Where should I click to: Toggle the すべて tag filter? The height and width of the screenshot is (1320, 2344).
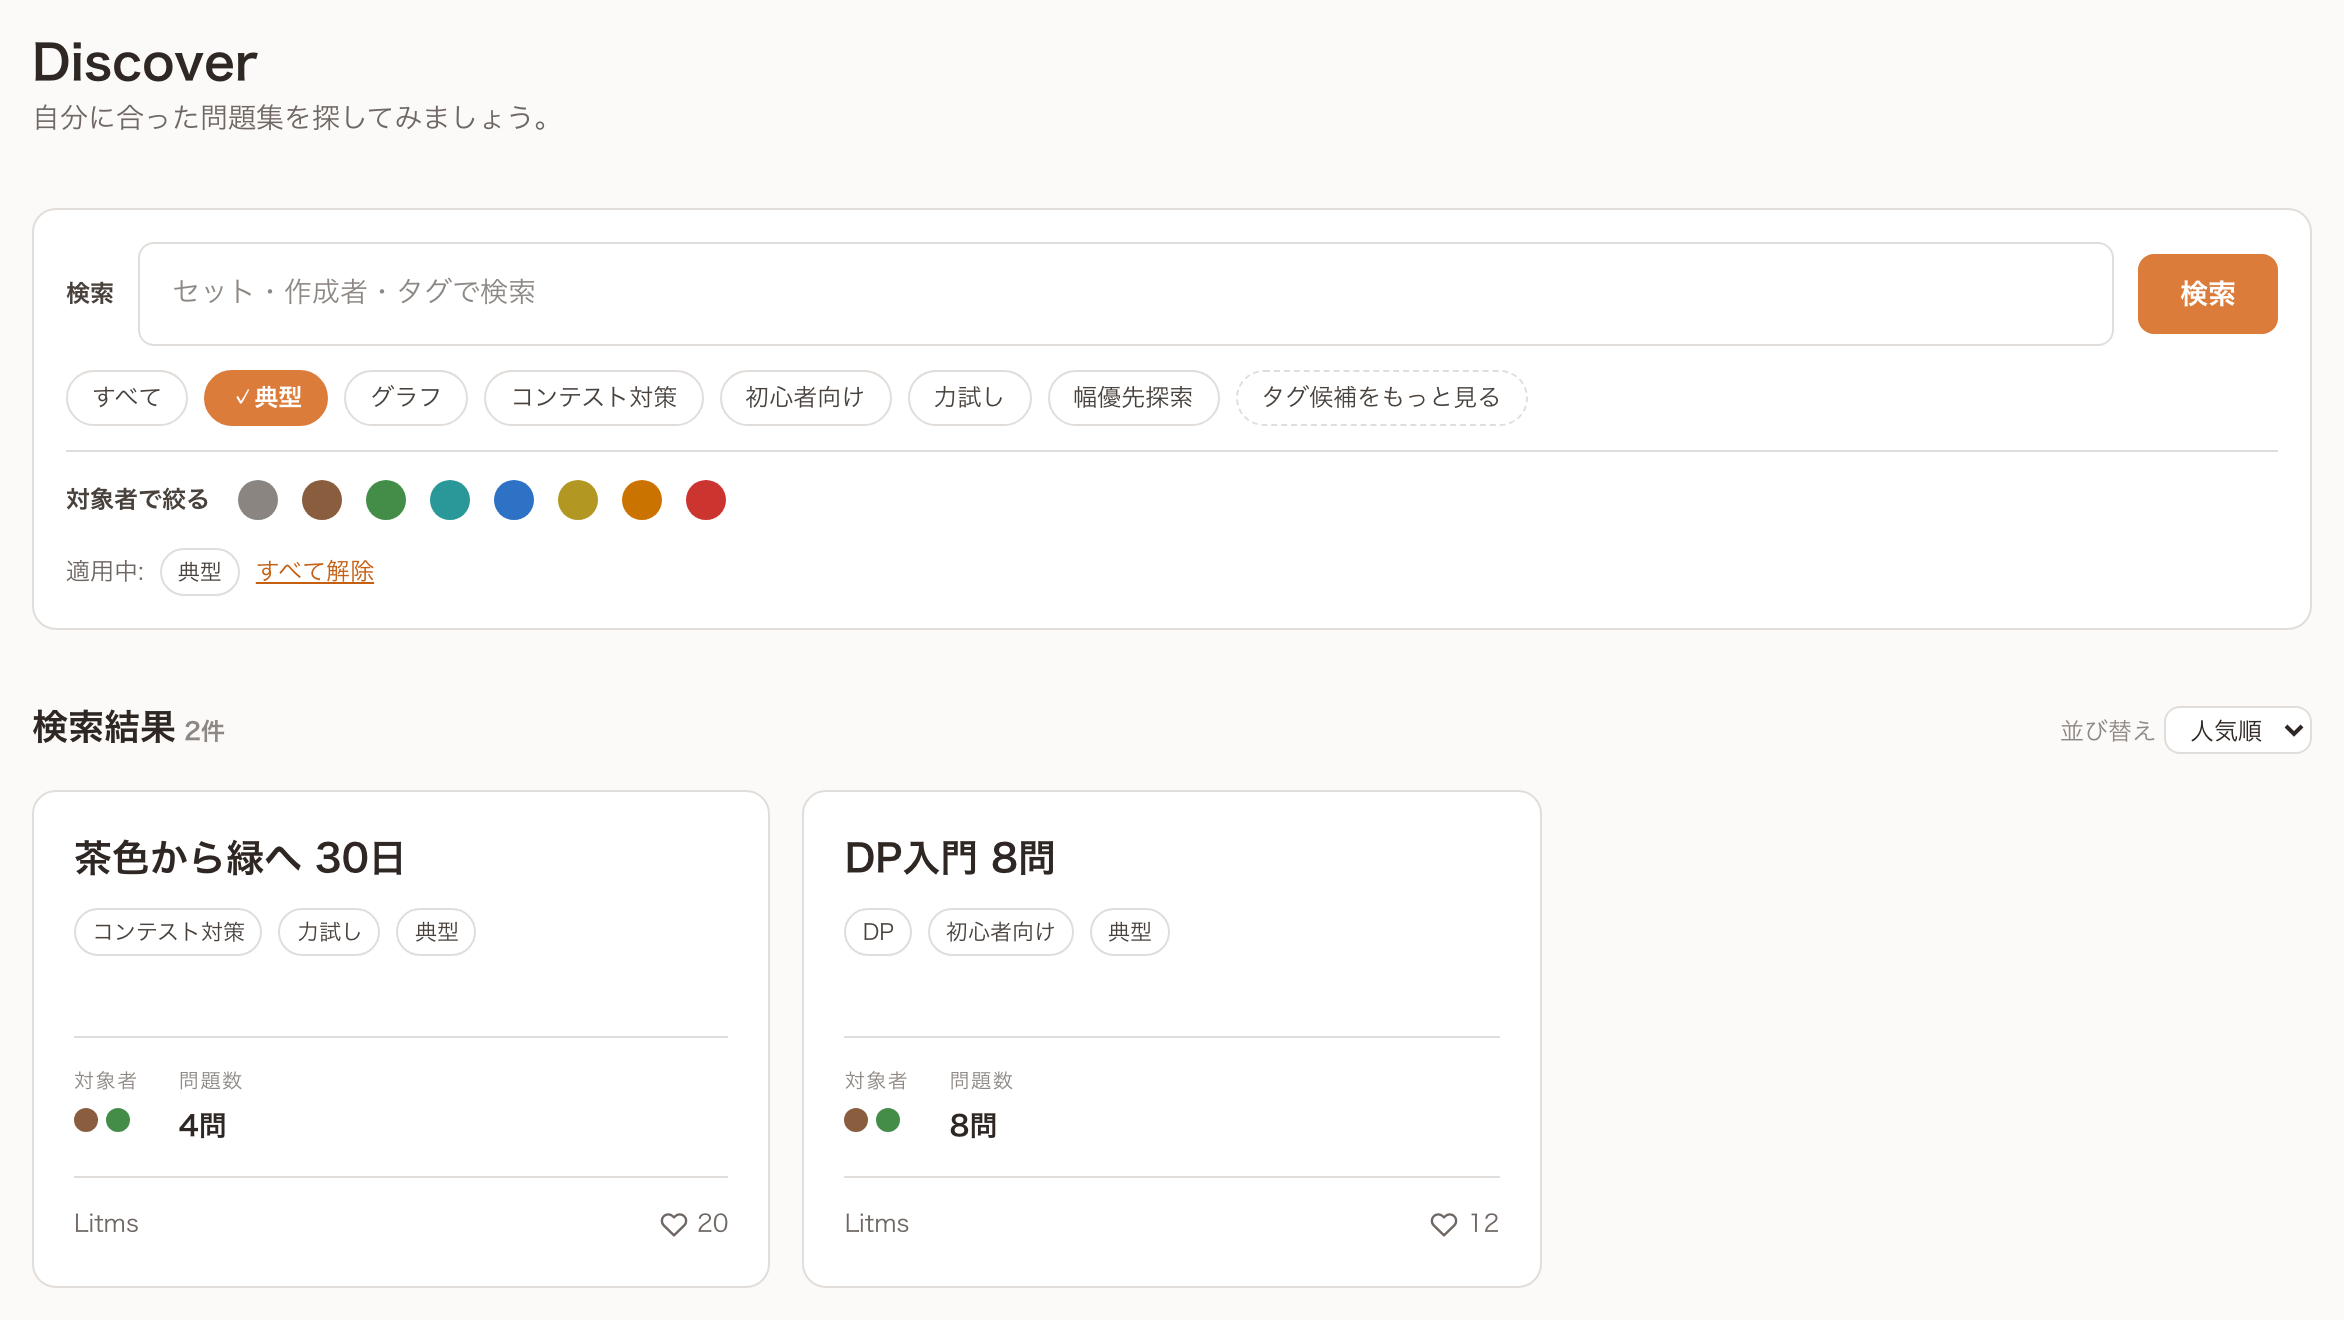[127, 398]
